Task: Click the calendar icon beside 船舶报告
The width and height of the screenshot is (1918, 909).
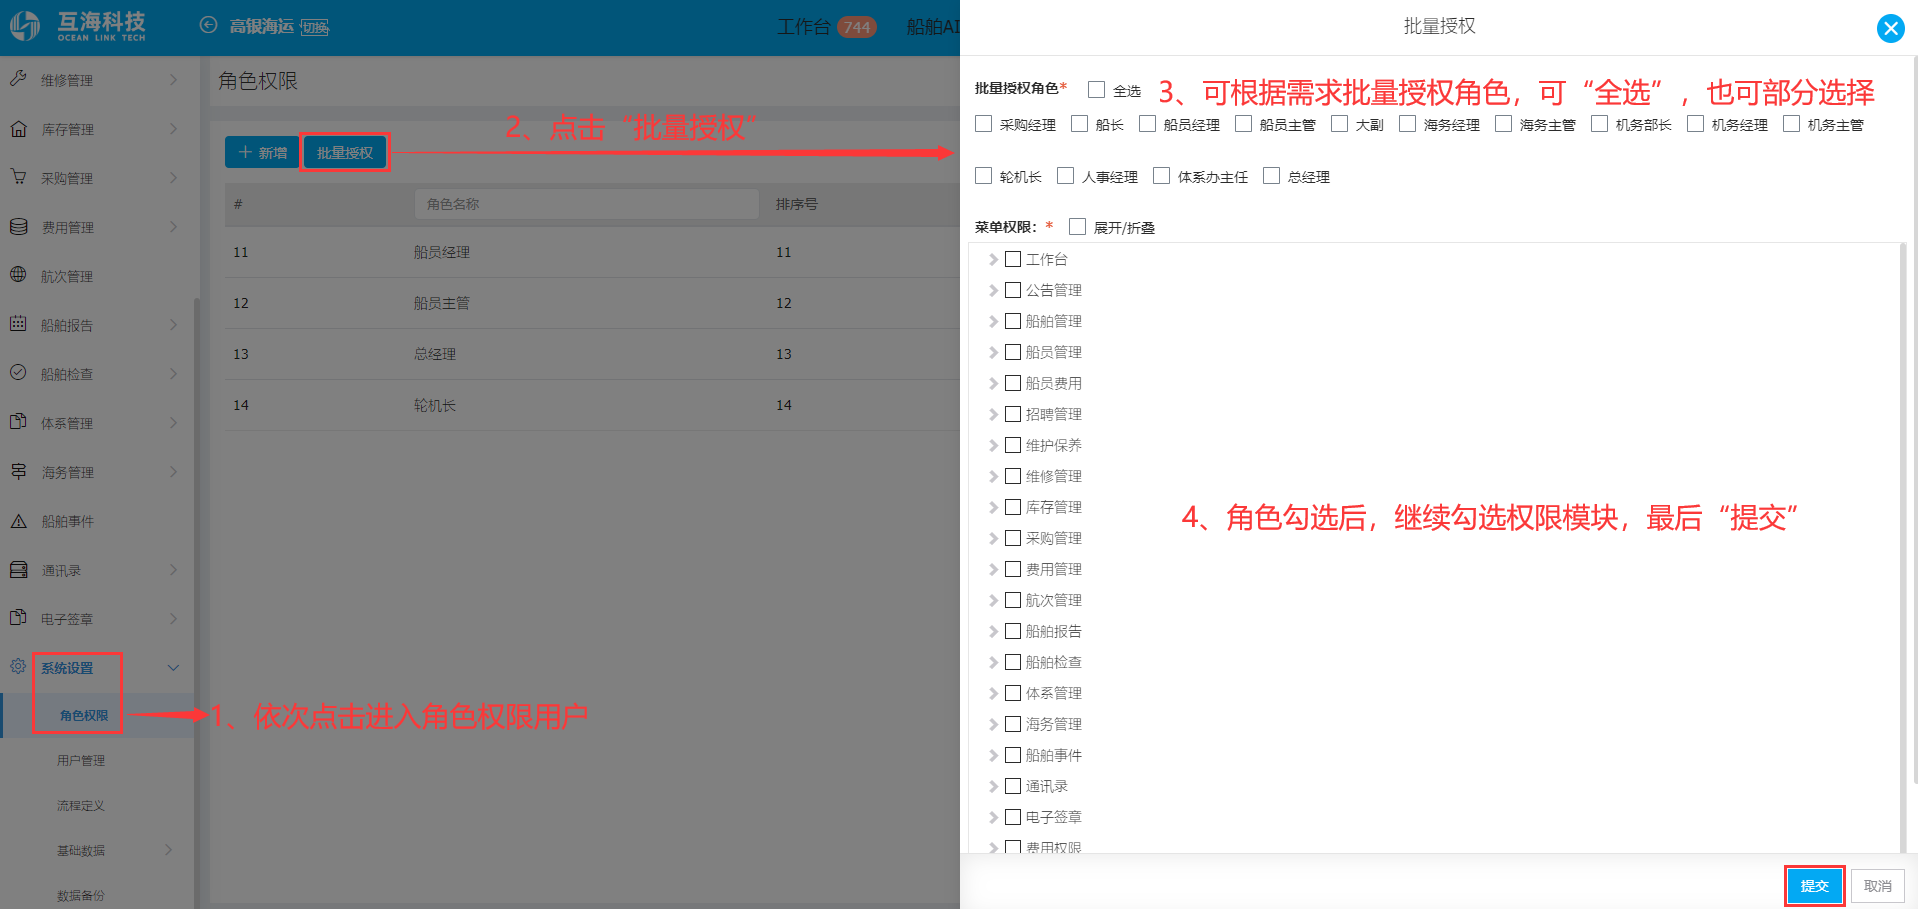Action: [x=18, y=324]
